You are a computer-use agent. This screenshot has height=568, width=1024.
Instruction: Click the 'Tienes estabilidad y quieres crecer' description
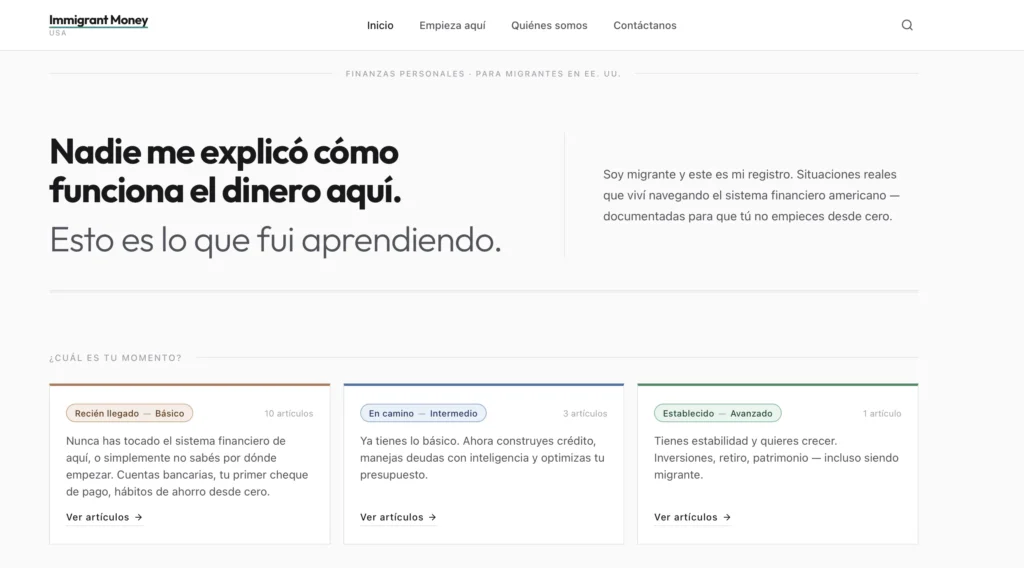click(x=776, y=458)
